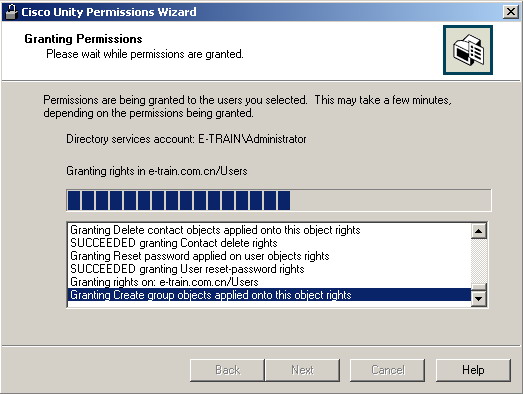Select 'SUCCEEDED granting Contact delete rights' line
The image size is (523, 394).
coord(269,243)
